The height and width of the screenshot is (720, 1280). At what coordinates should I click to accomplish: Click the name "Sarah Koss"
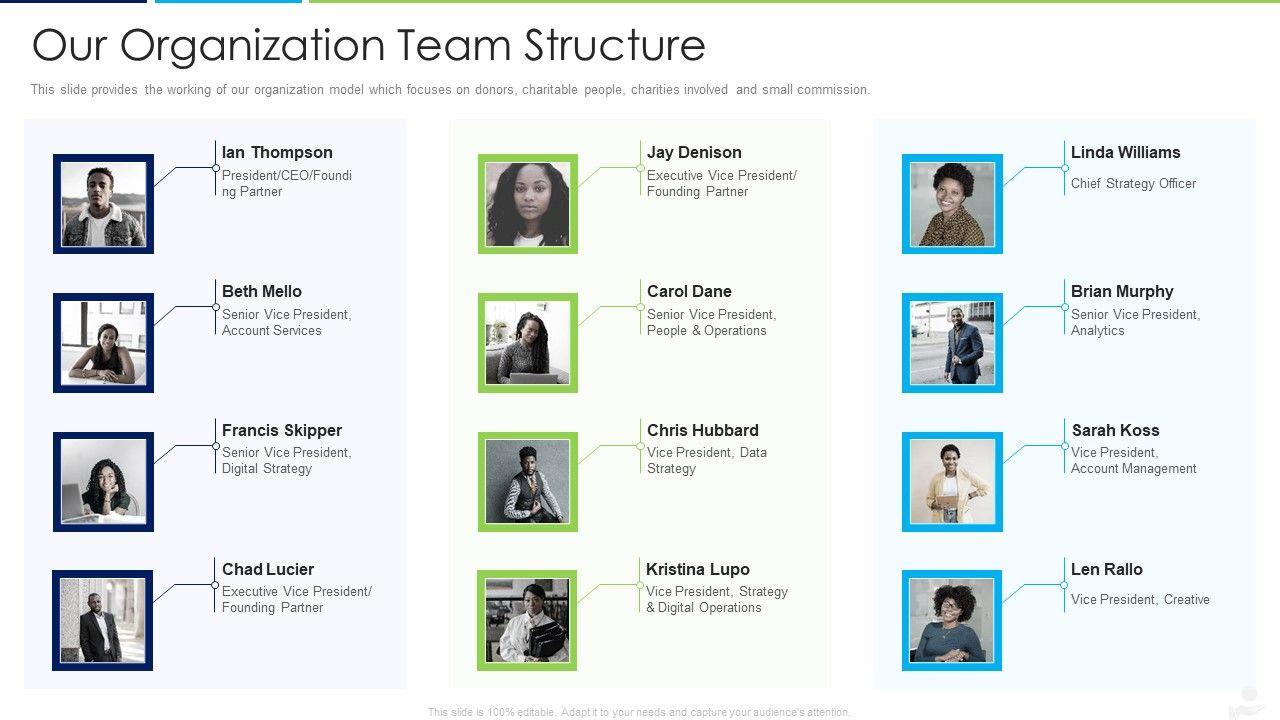point(1116,430)
